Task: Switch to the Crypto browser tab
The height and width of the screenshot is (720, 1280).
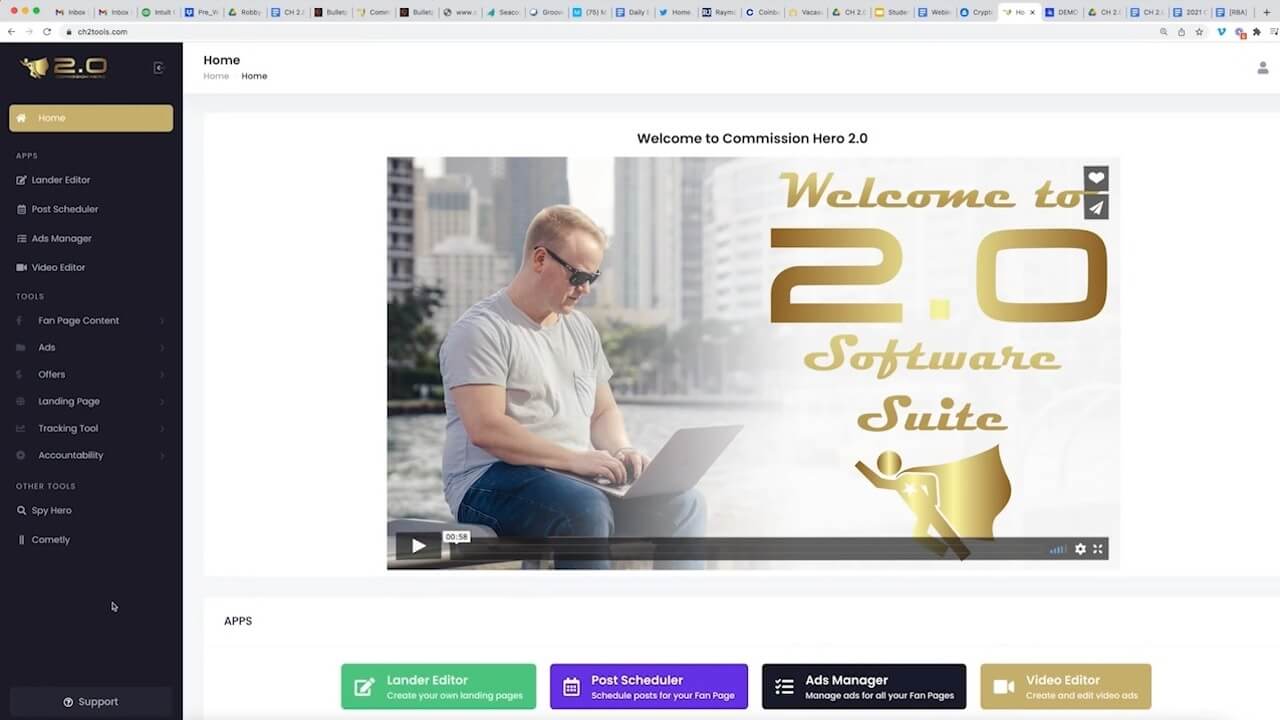Action: click(x=977, y=12)
